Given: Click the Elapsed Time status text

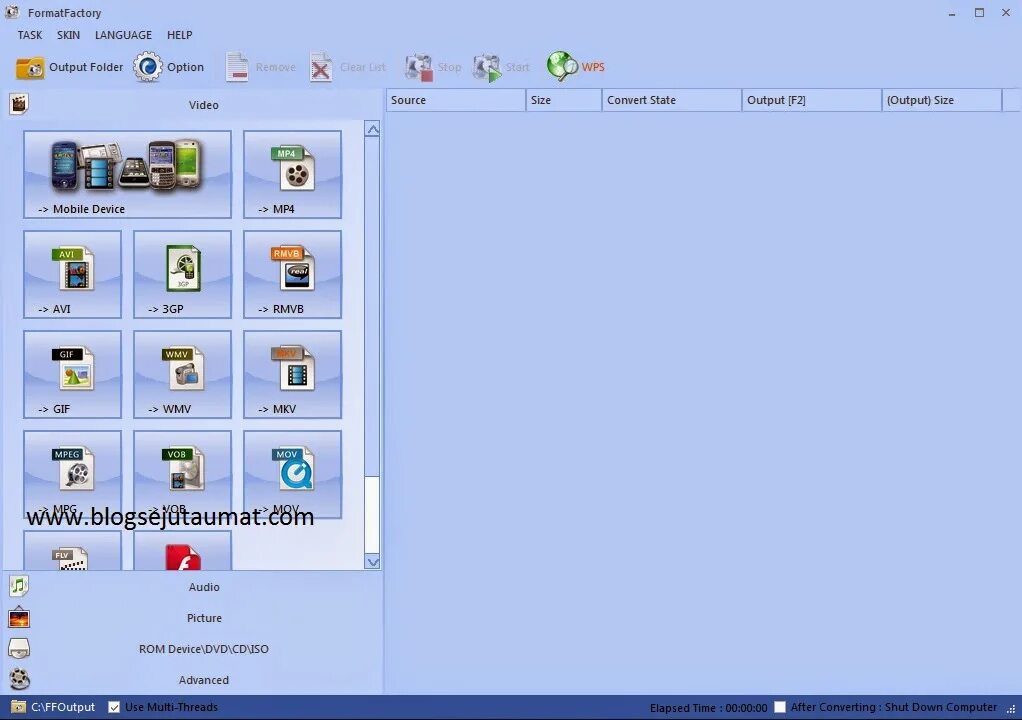Looking at the screenshot, I should pos(708,708).
